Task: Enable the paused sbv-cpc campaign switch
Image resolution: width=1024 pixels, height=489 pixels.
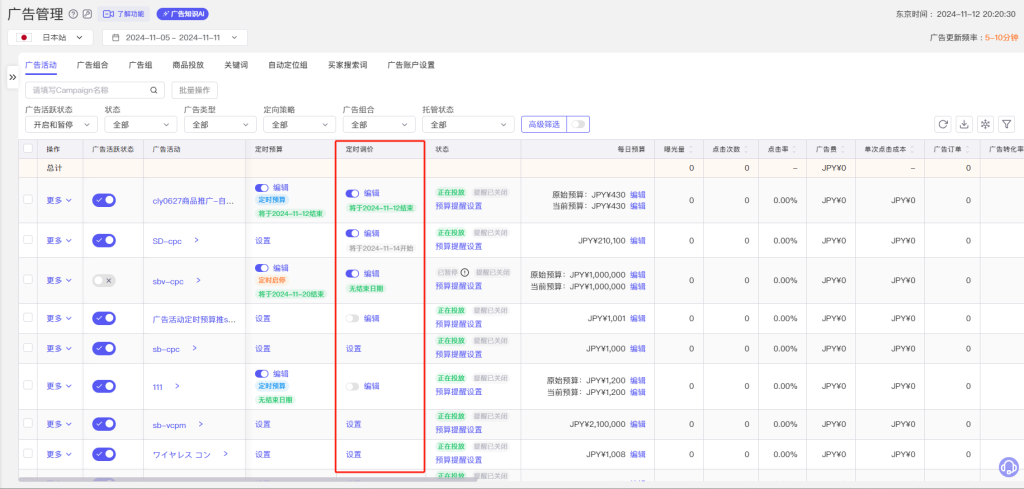Action: click(104, 280)
